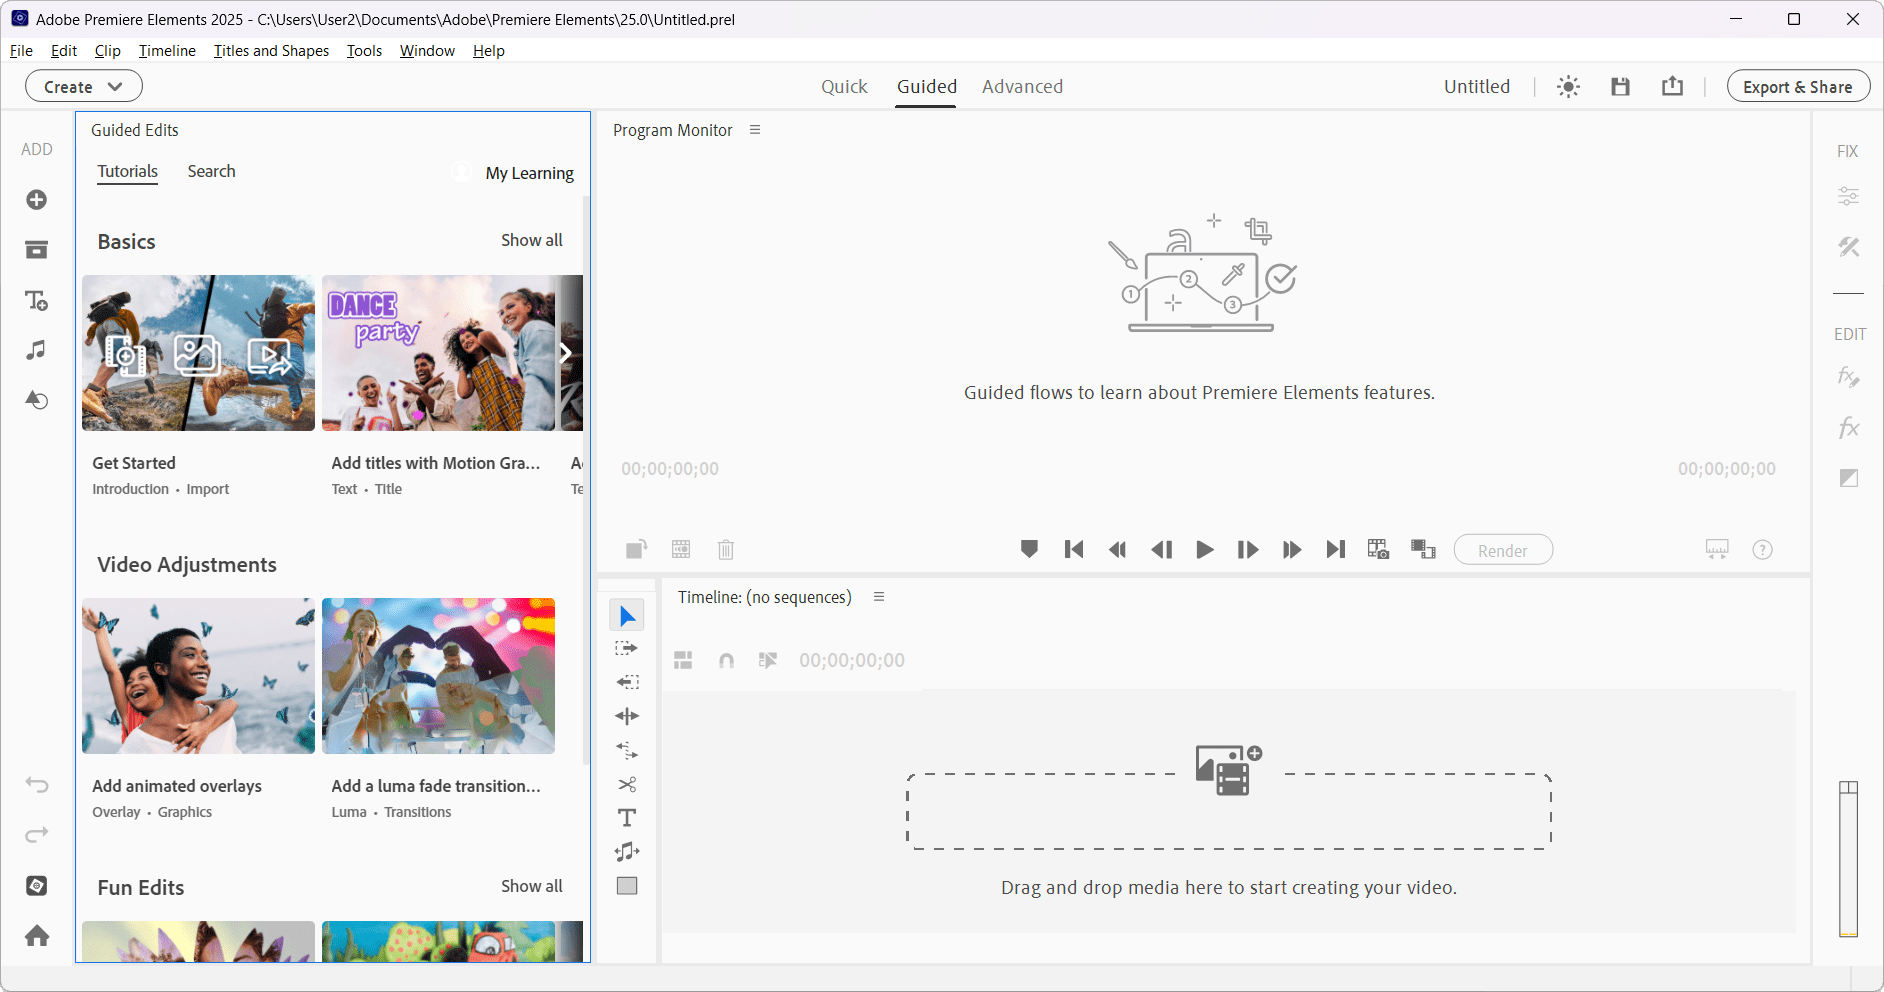The height and width of the screenshot is (992, 1884).
Task: Open the Titles and Shapes menu
Action: click(x=271, y=51)
